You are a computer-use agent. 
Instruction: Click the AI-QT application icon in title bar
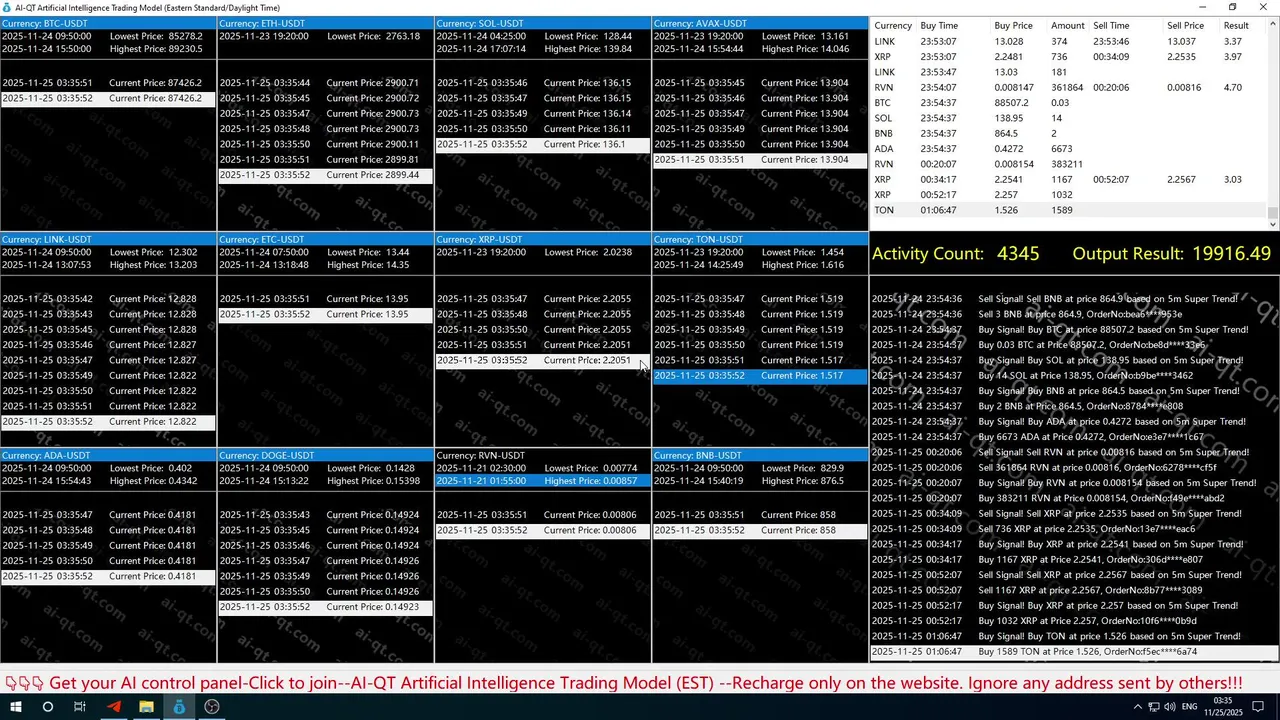(7, 7)
